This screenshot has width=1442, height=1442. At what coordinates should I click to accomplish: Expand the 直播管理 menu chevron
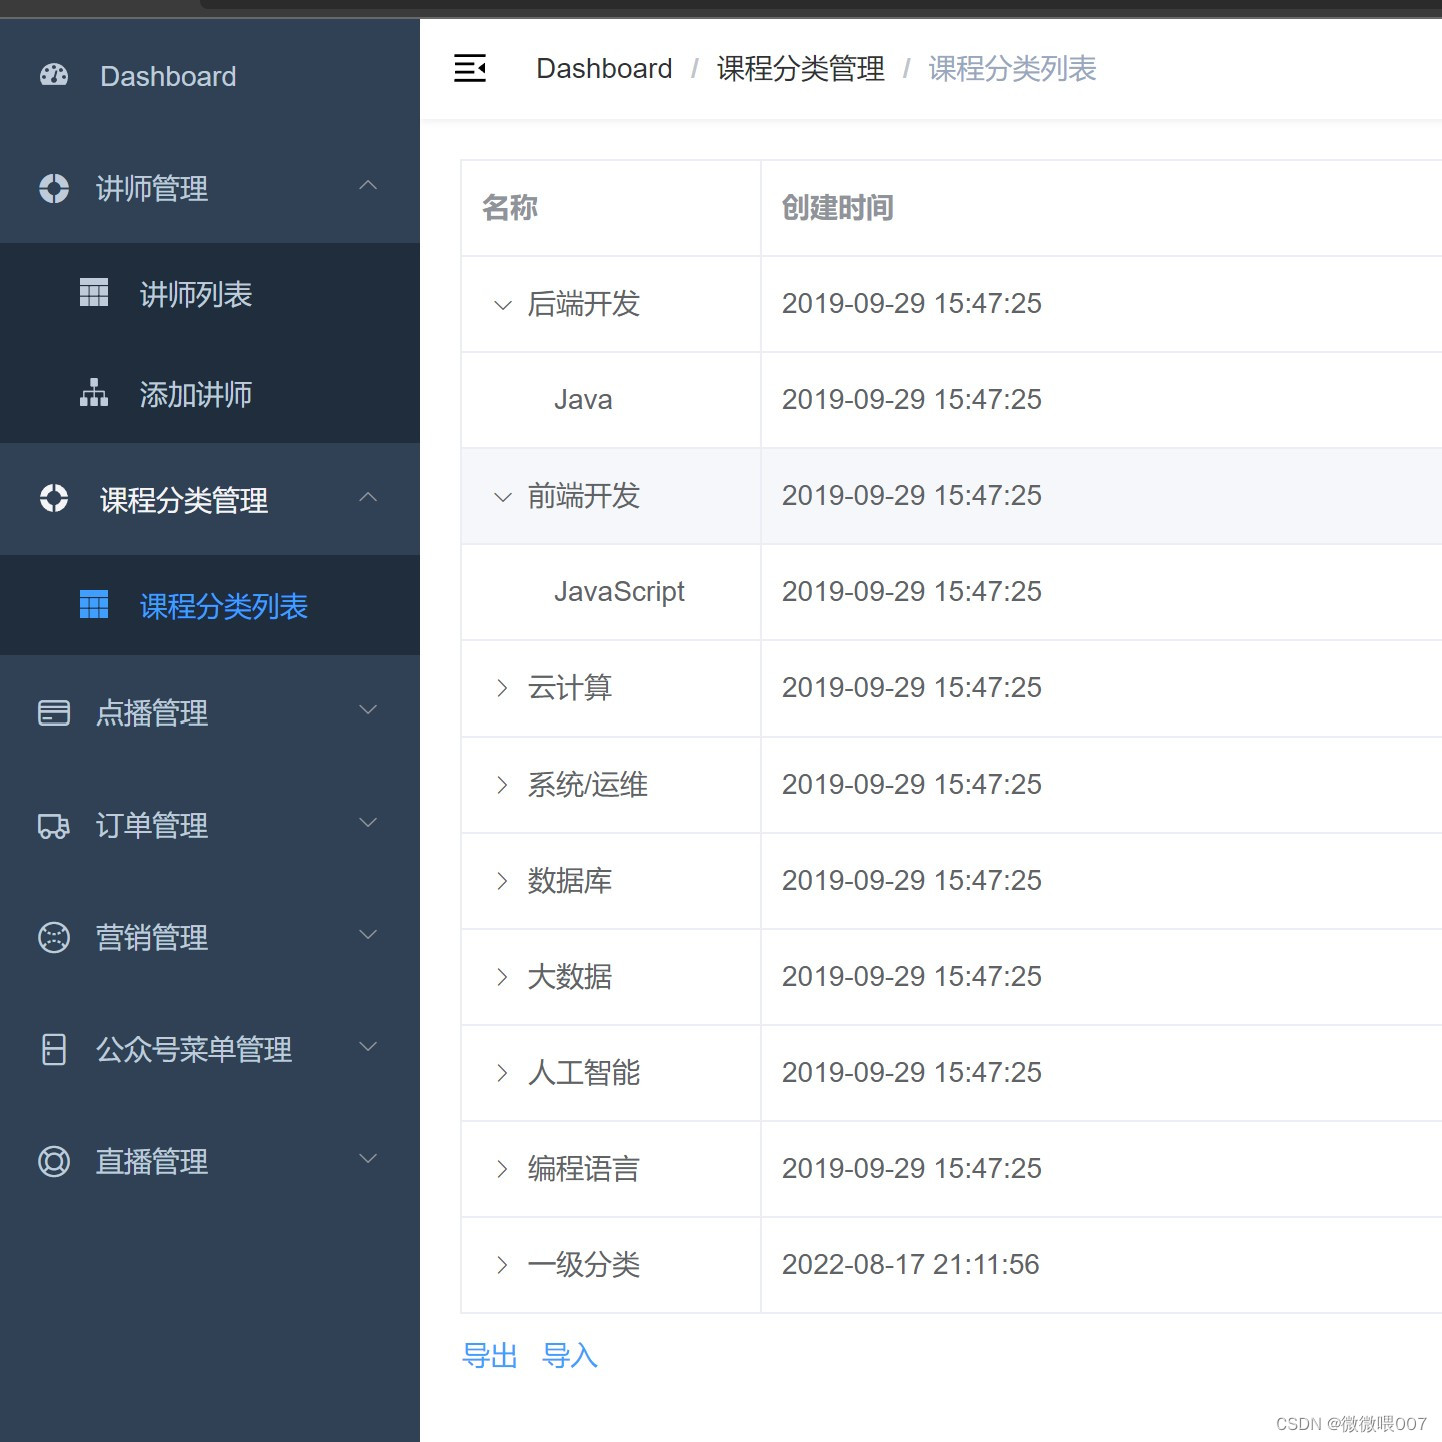coord(368,1159)
